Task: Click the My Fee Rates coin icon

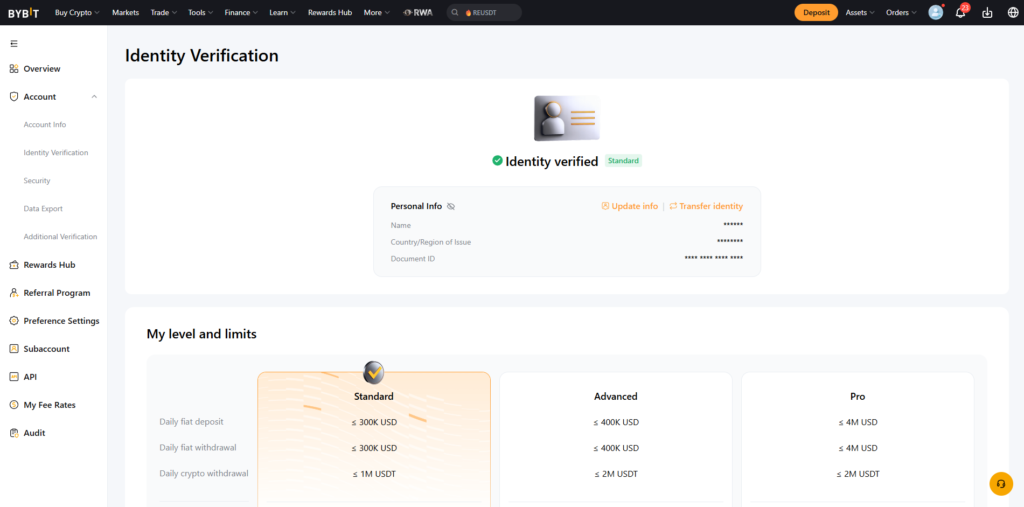Action: pyautogui.click(x=14, y=405)
